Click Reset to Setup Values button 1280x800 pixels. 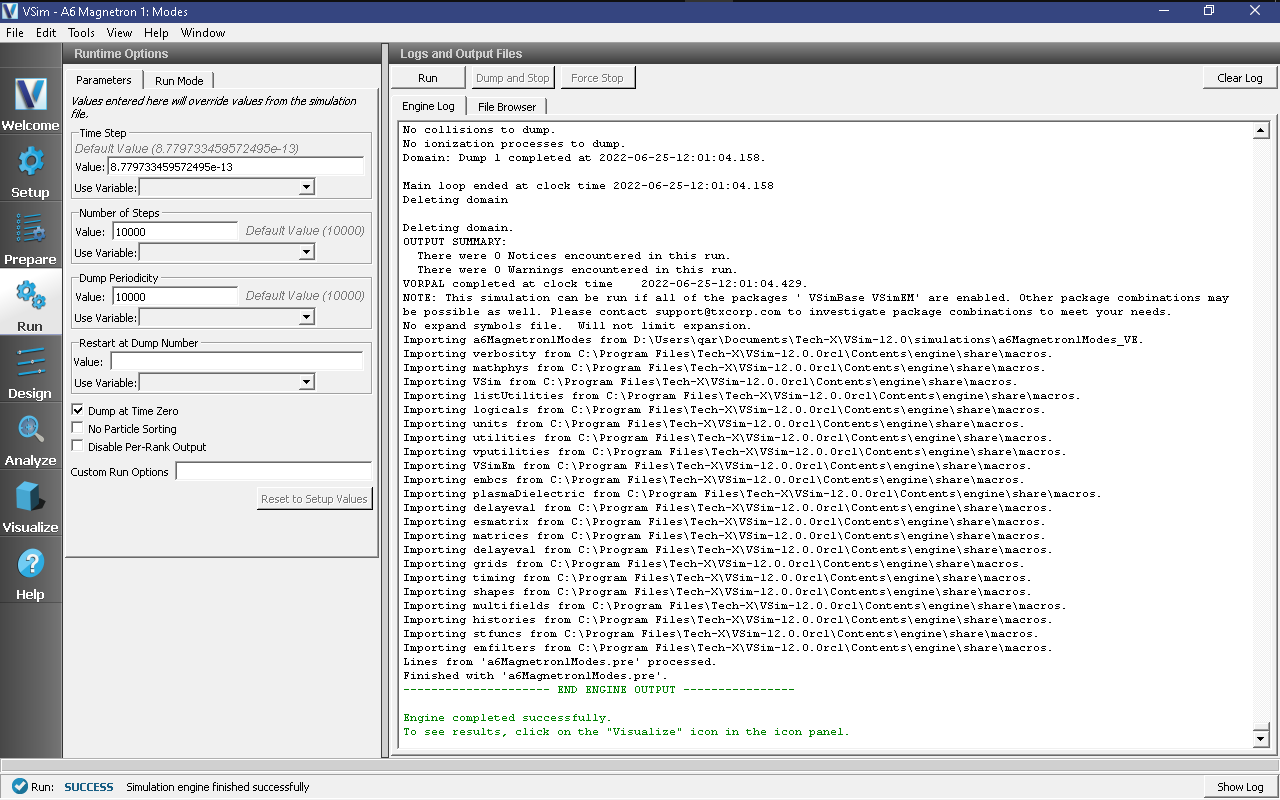click(314, 499)
